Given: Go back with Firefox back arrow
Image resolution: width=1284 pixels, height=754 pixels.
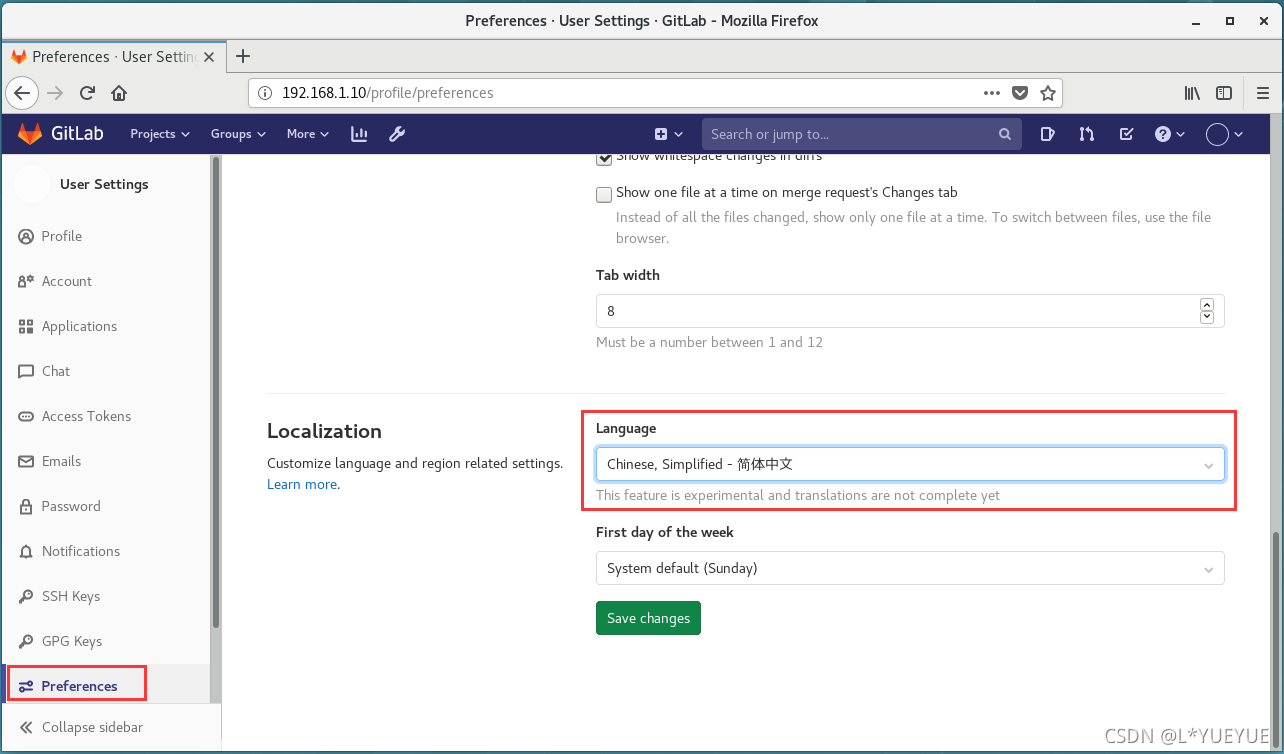Looking at the screenshot, I should pos(22,93).
